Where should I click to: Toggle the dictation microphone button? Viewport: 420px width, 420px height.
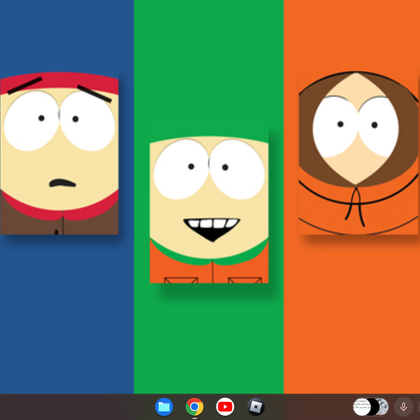tap(403, 407)
